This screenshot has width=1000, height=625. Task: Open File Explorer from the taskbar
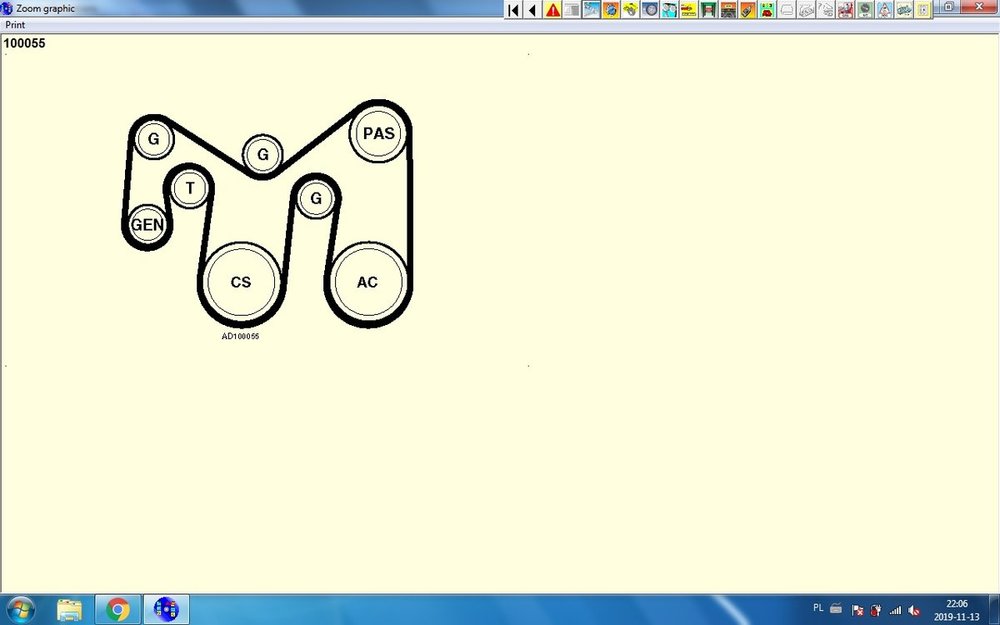(69, 608)
